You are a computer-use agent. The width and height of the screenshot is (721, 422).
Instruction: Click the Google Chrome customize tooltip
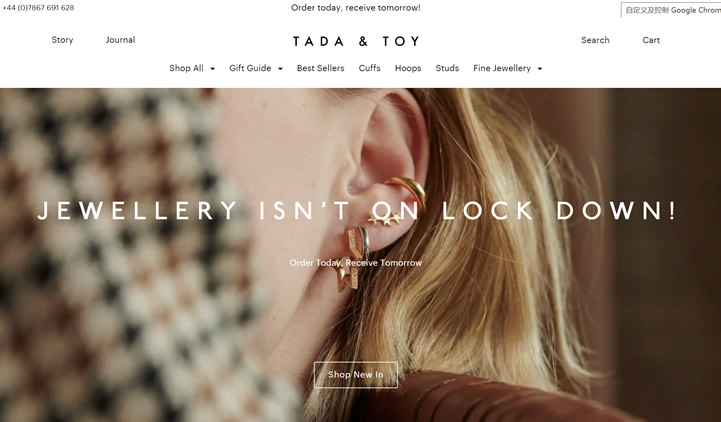coord(671,10)
